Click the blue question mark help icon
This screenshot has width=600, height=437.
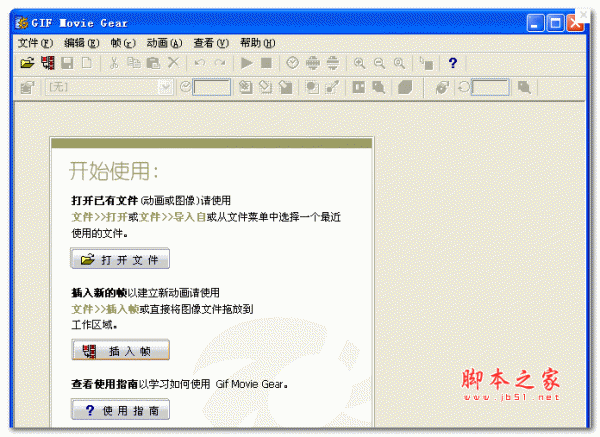tap(453, 63)
